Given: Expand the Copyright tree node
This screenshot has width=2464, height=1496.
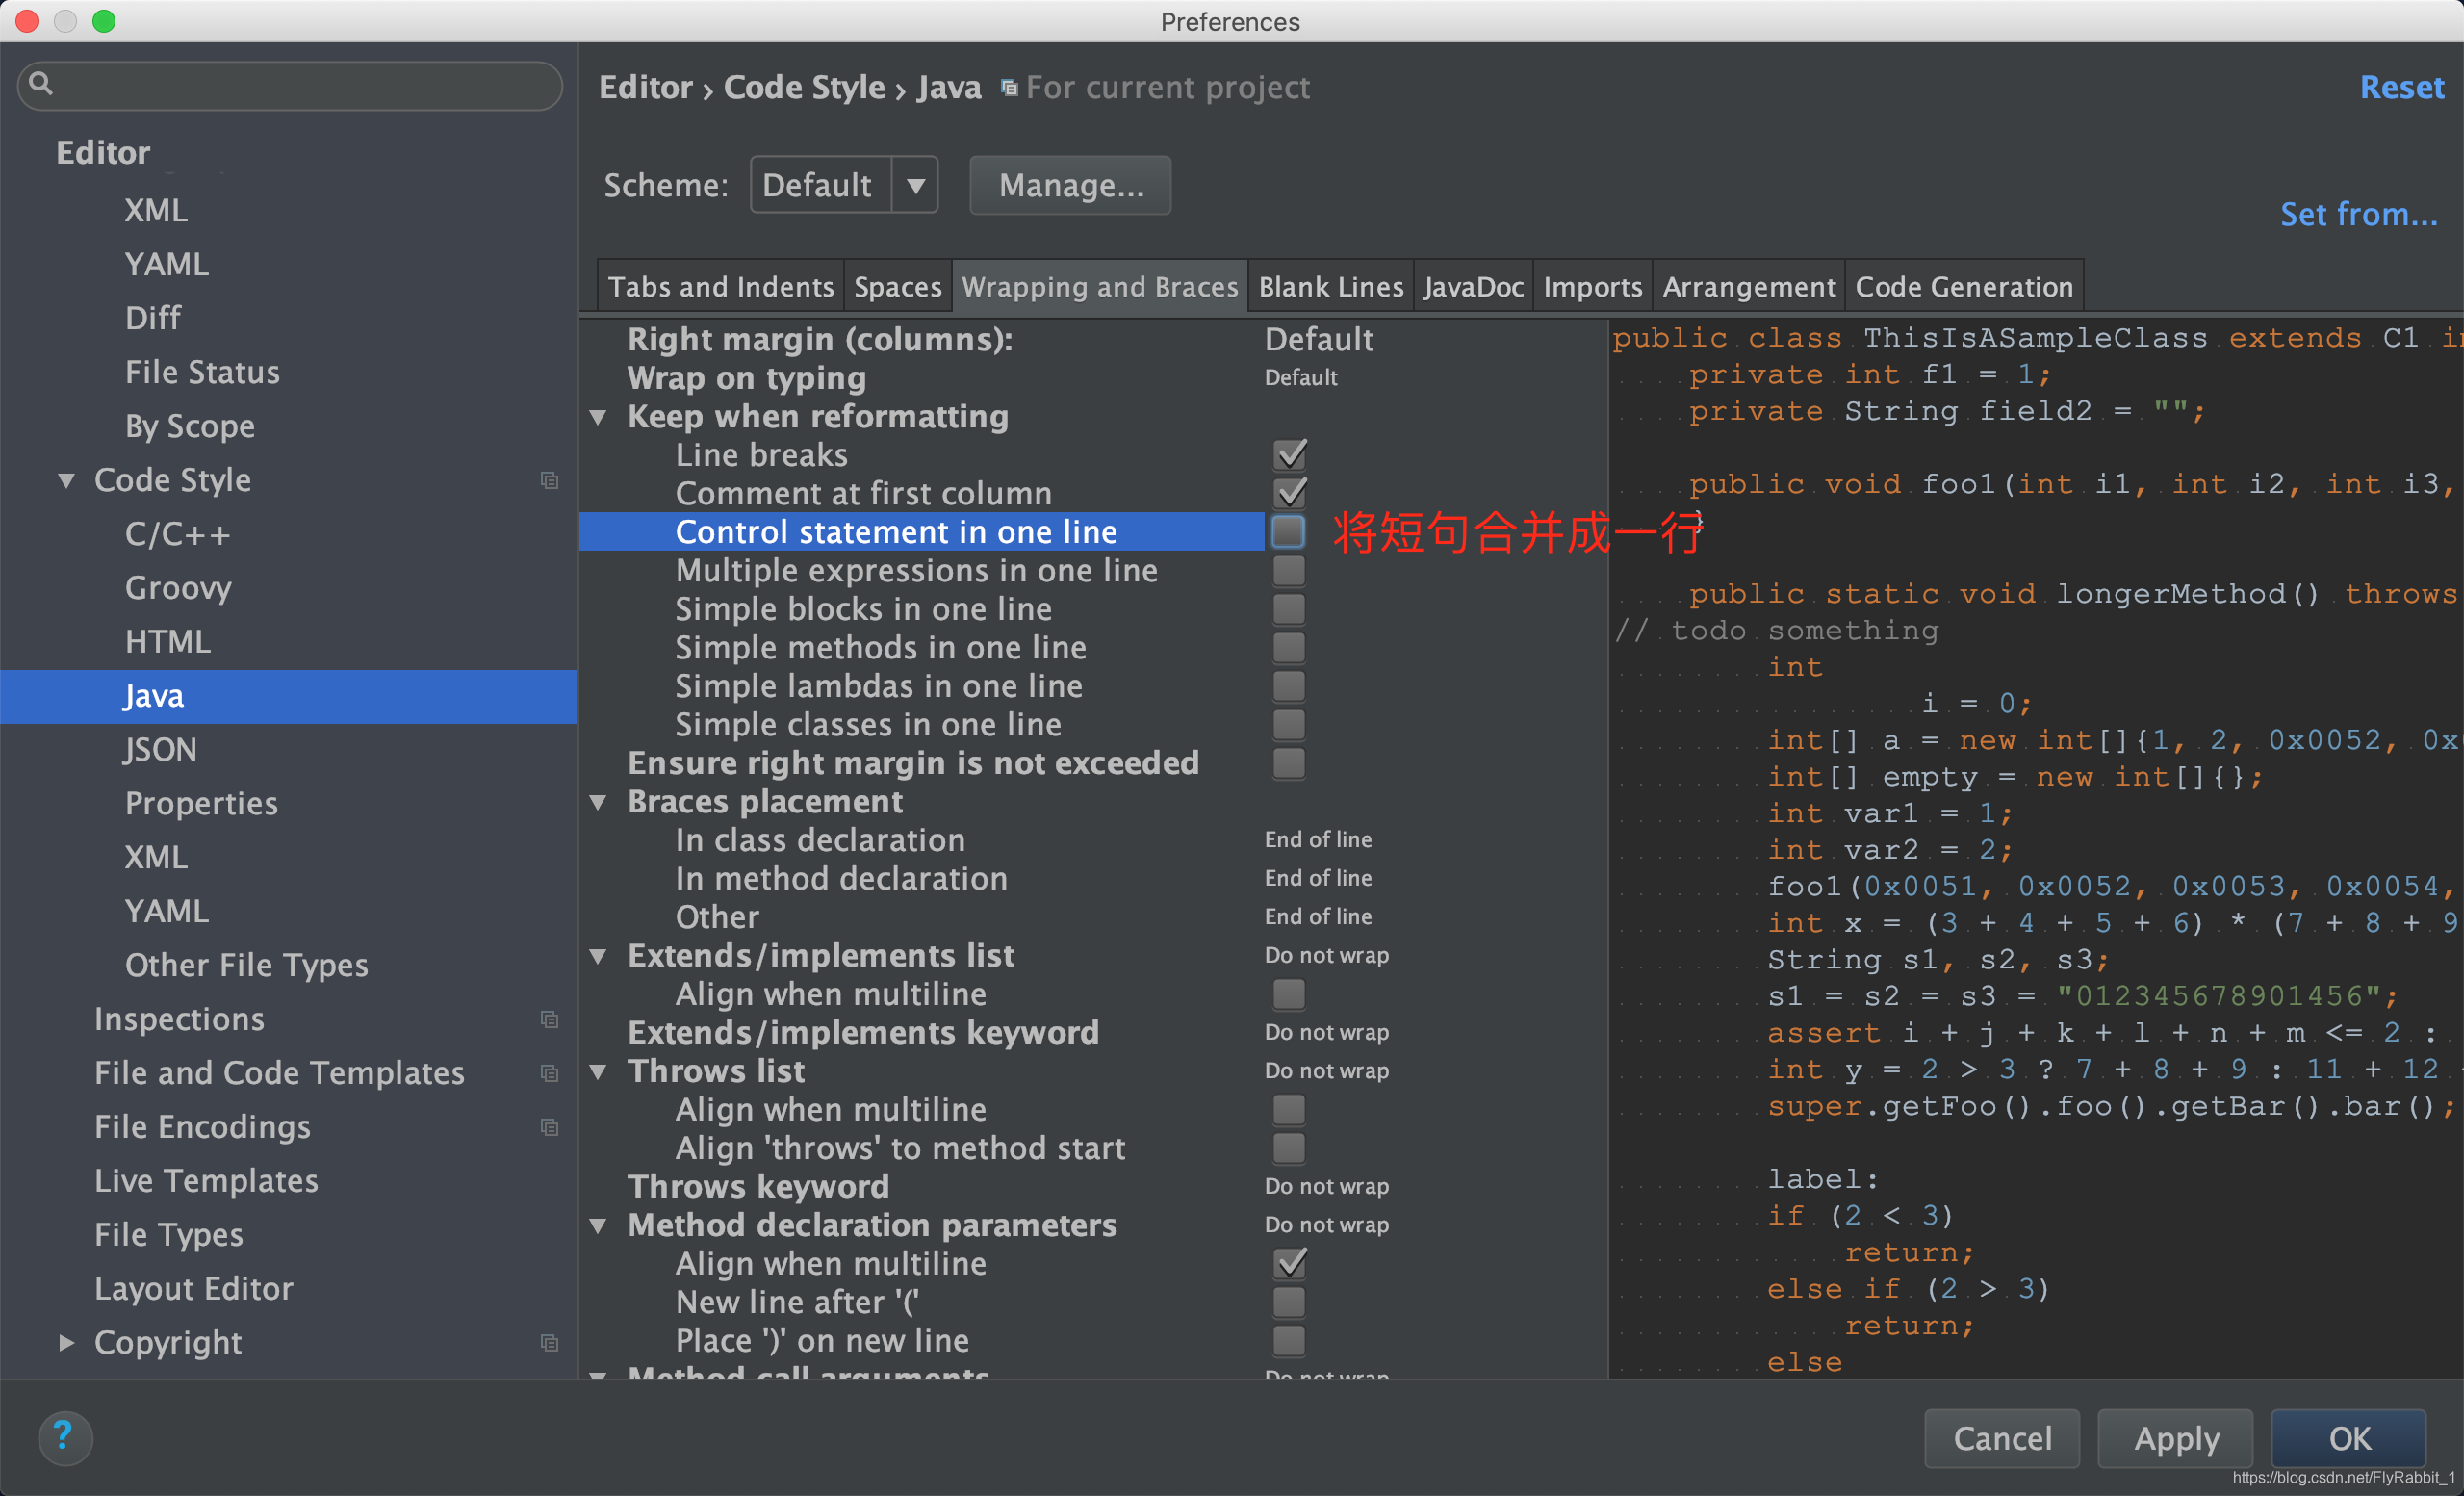Looking at the screenshot, I should 66,1342.
